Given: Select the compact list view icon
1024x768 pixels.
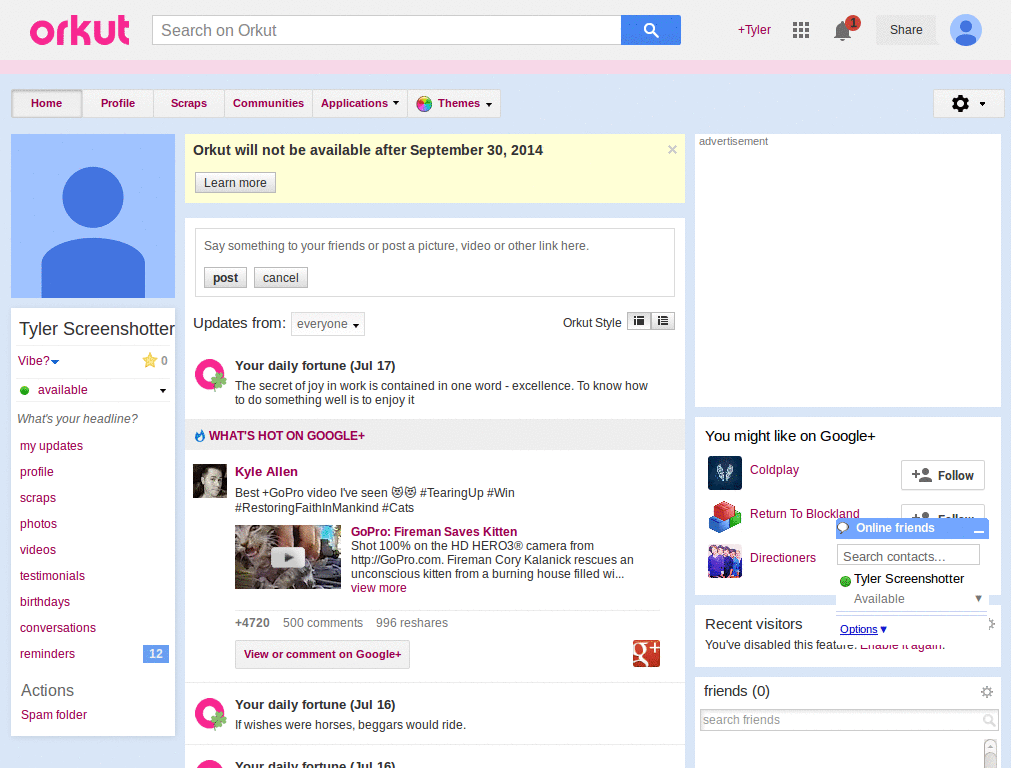Looking at the screenshot, I should (639, 321).
